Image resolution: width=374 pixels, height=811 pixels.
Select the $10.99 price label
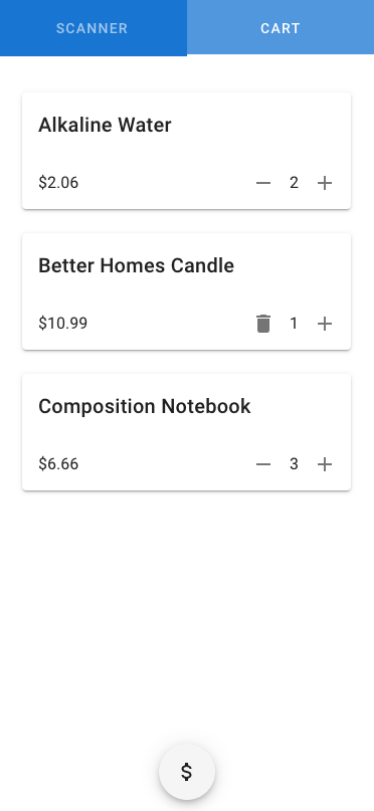[63, 324]
